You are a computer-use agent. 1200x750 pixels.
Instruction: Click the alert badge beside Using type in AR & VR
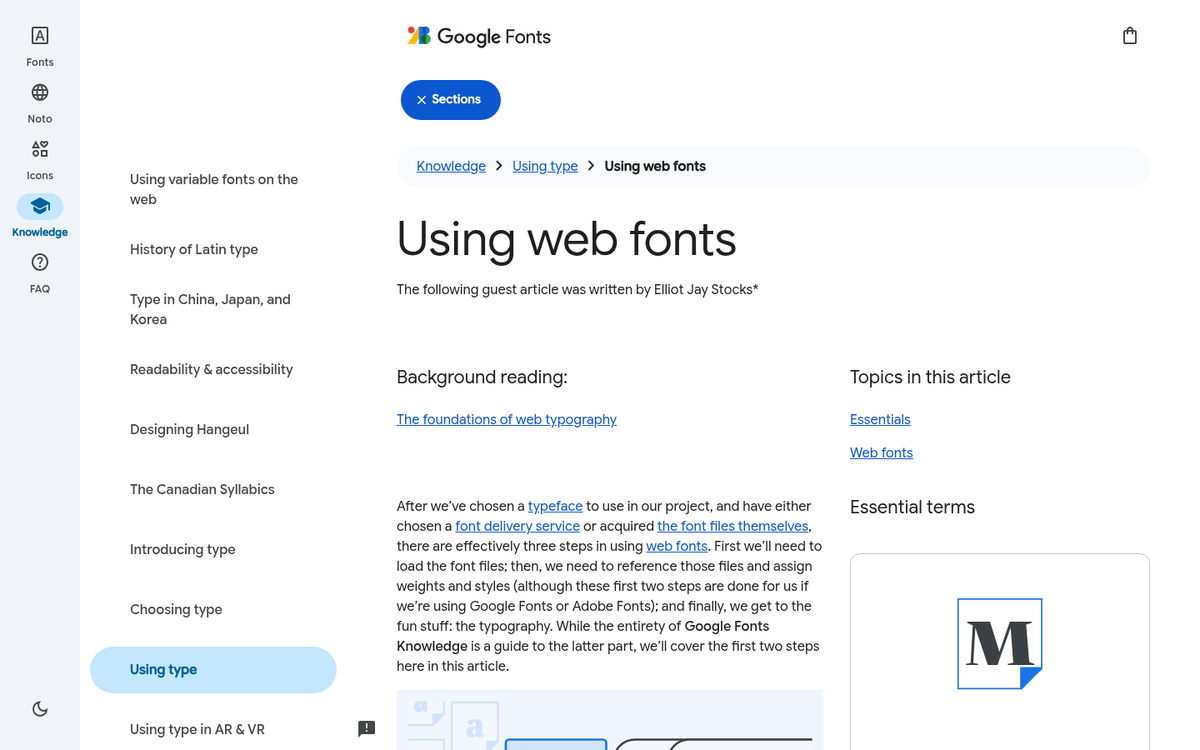point(366,729)
